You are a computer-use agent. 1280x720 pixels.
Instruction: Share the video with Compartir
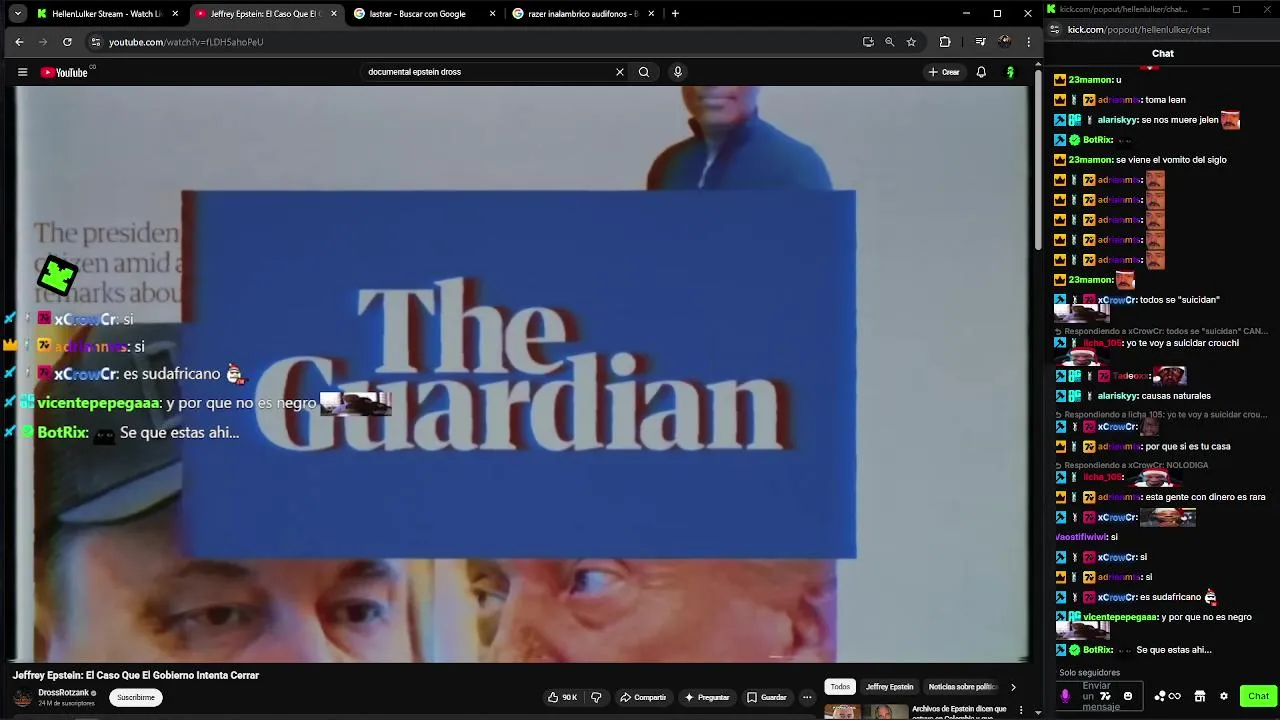[x=642, y=697]
